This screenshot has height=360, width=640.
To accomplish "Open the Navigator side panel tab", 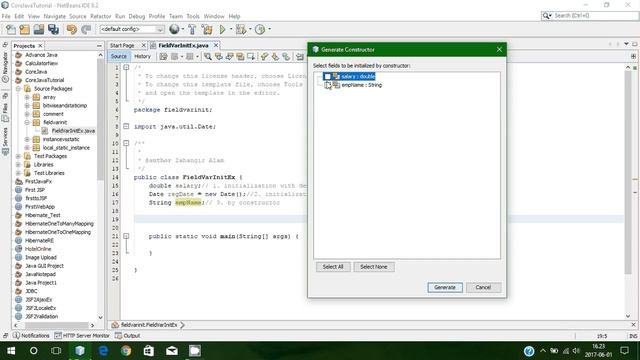I will point(5,67).
